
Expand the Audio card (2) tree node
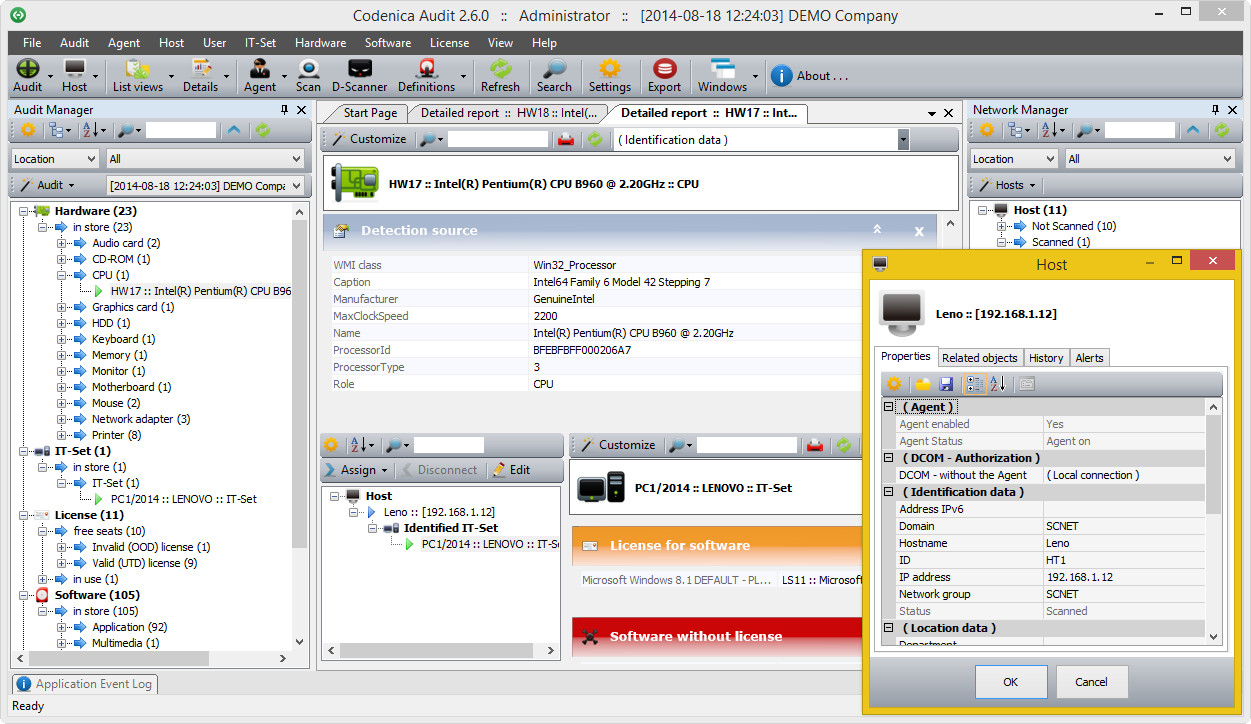point(62,243)
